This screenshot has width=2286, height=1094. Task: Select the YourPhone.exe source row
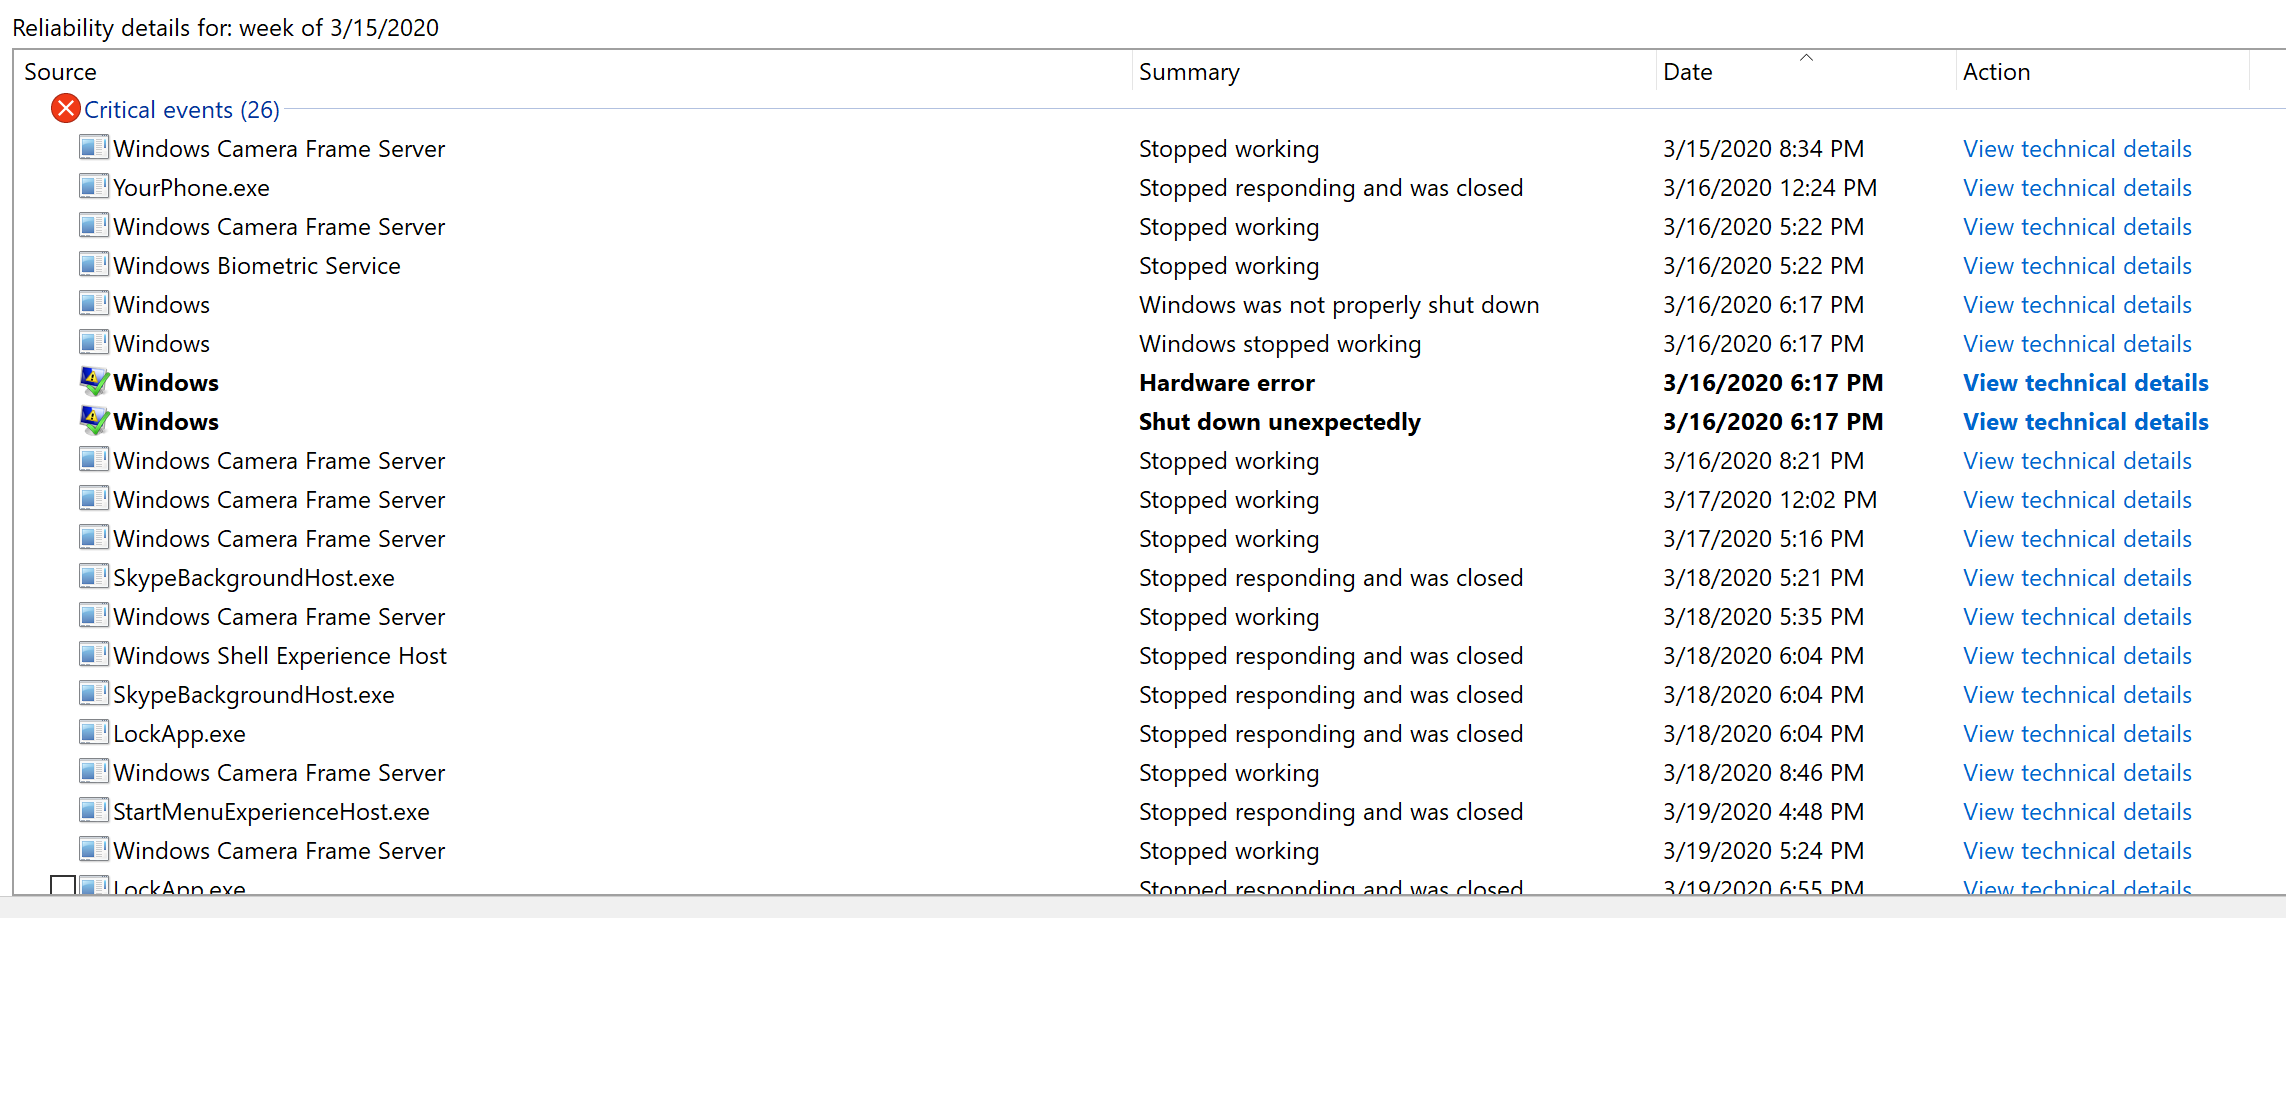click(x=191, y=188)
